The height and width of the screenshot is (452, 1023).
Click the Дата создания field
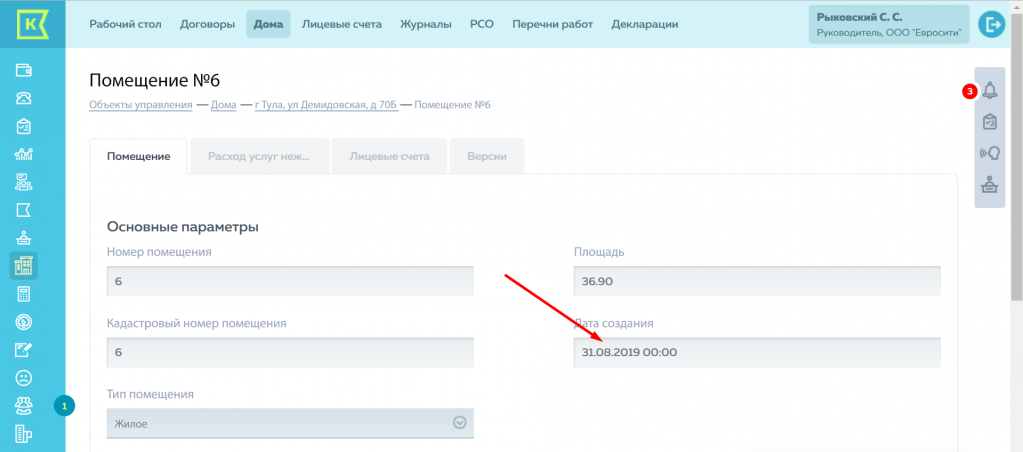[x=757, y=352]
